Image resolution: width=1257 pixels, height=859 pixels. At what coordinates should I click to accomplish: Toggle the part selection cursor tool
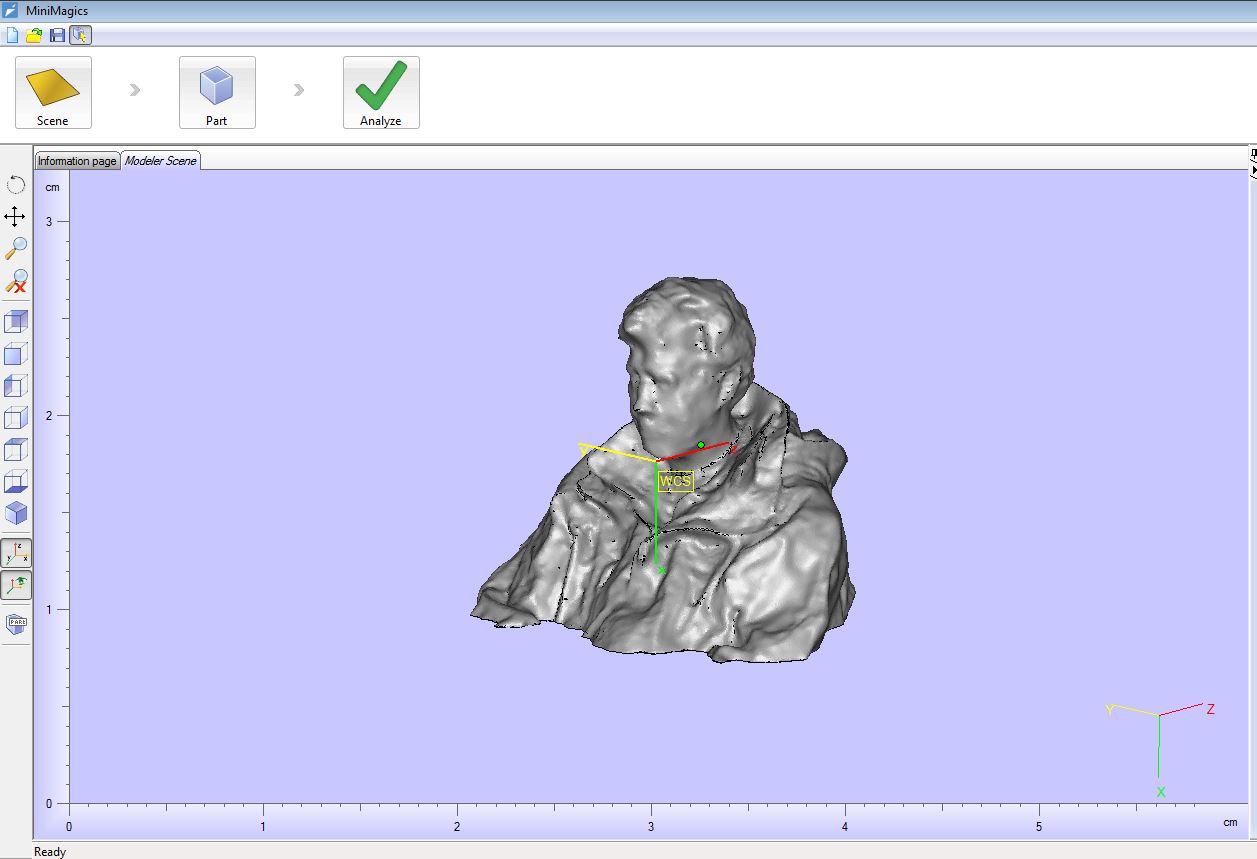pyautogui.click(x=80, y=36)
